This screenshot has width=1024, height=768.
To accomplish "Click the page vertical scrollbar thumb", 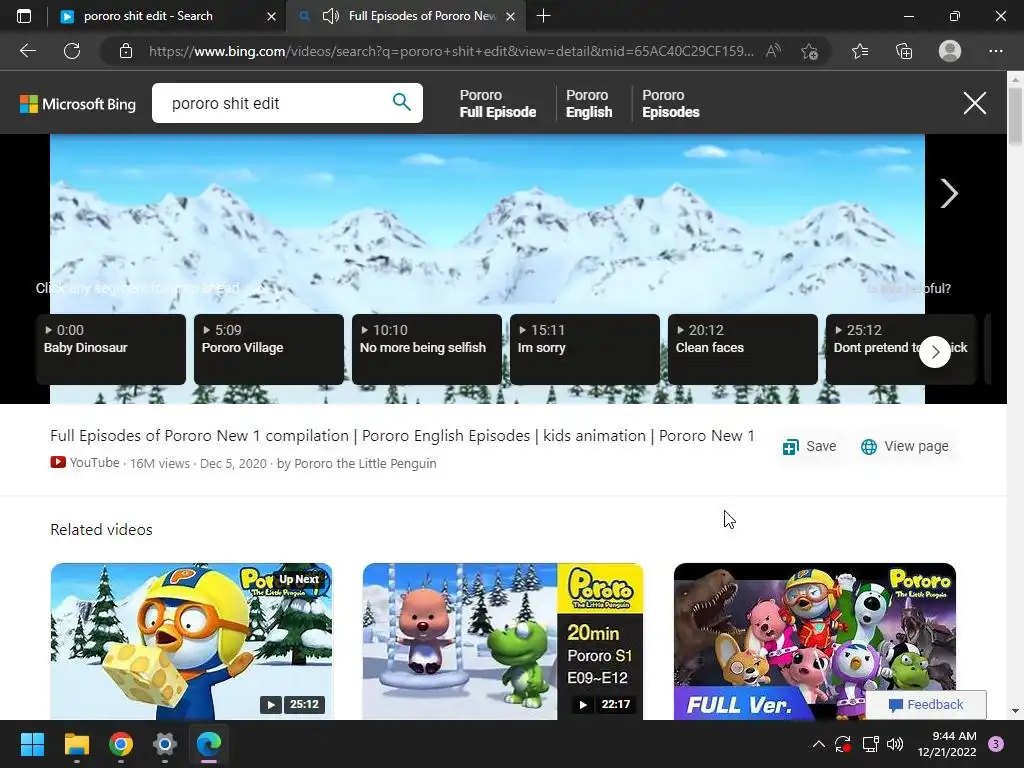I will 1015,115.
